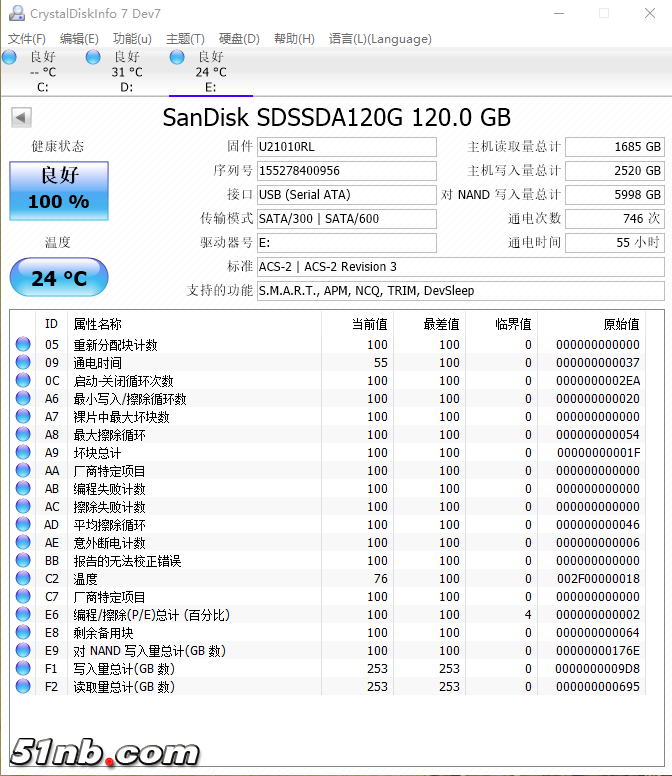672x776 pixels.
Task: Switch to the C: drive tab
Action: pyautogui.click(x=43, y=72)
